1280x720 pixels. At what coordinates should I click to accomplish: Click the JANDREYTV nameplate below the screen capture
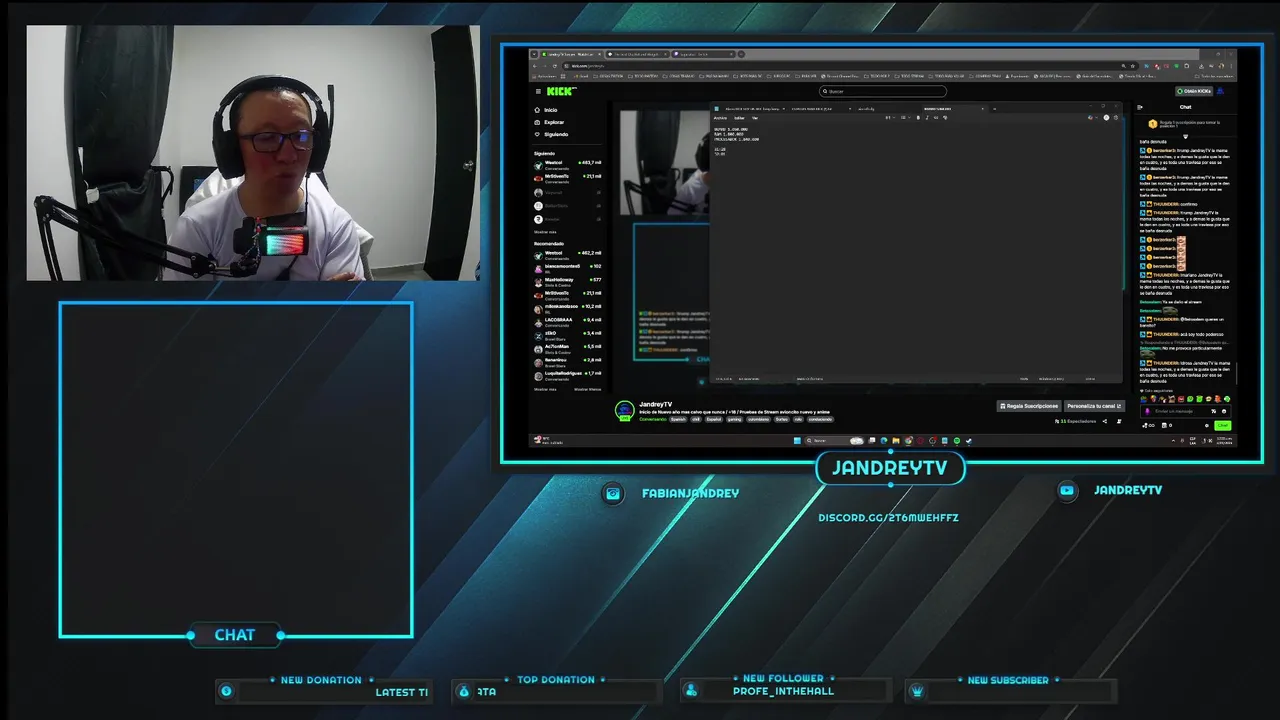tap(889, 468)
